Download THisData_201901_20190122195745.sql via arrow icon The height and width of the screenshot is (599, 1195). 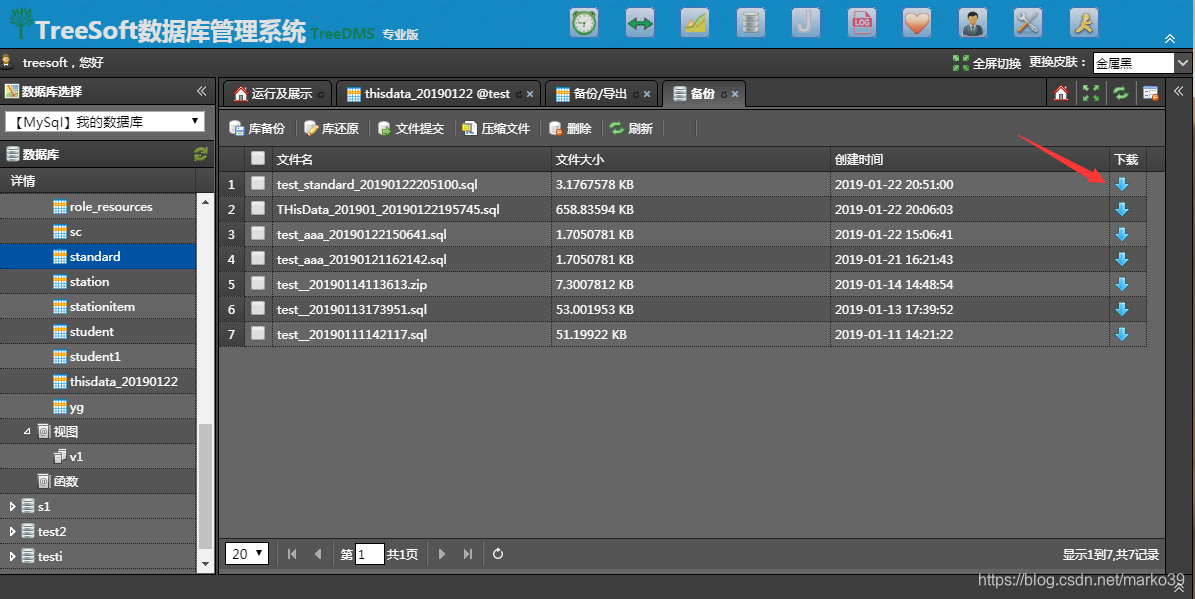[1122, 209]
